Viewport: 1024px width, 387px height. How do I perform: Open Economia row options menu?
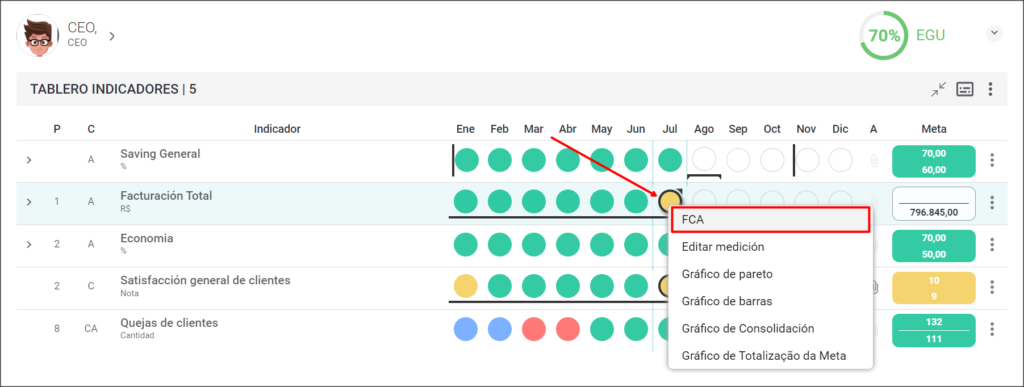[992, 245]
